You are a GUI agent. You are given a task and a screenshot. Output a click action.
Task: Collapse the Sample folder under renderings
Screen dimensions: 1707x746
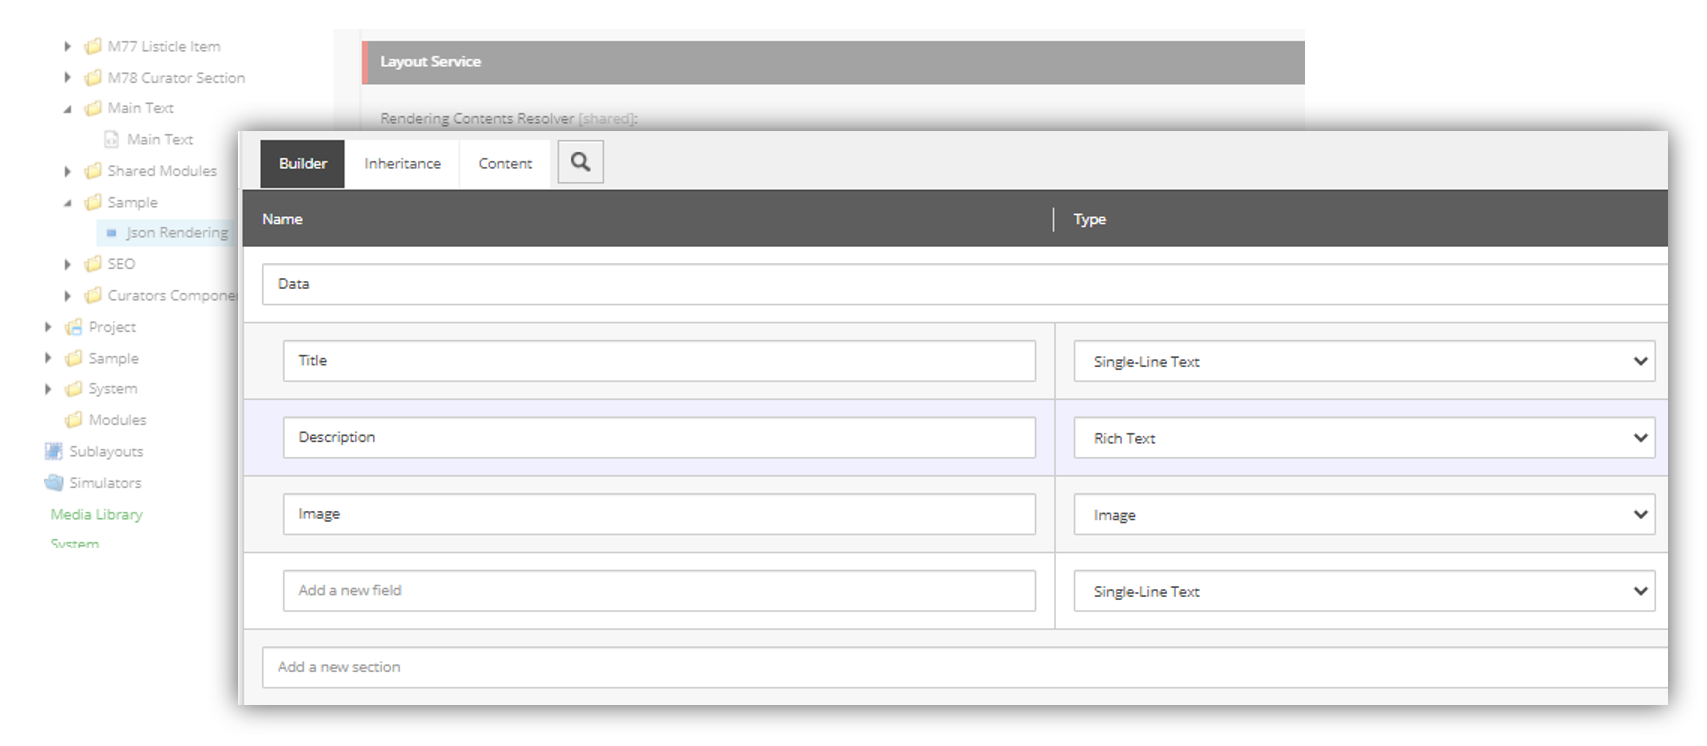click(67, 203)
